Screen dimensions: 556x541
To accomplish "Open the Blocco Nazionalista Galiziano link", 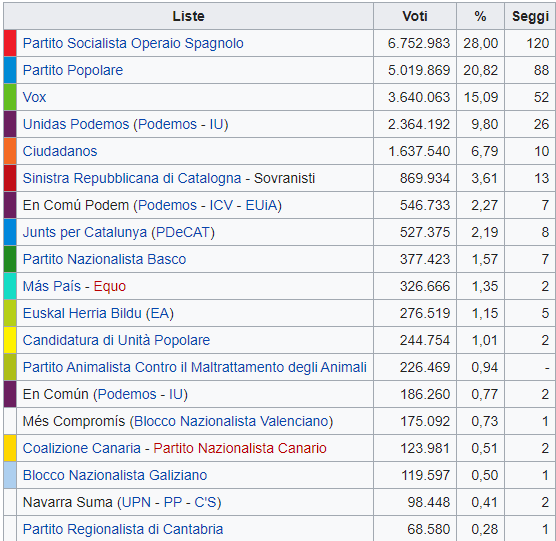I will [x=115, y=475].
